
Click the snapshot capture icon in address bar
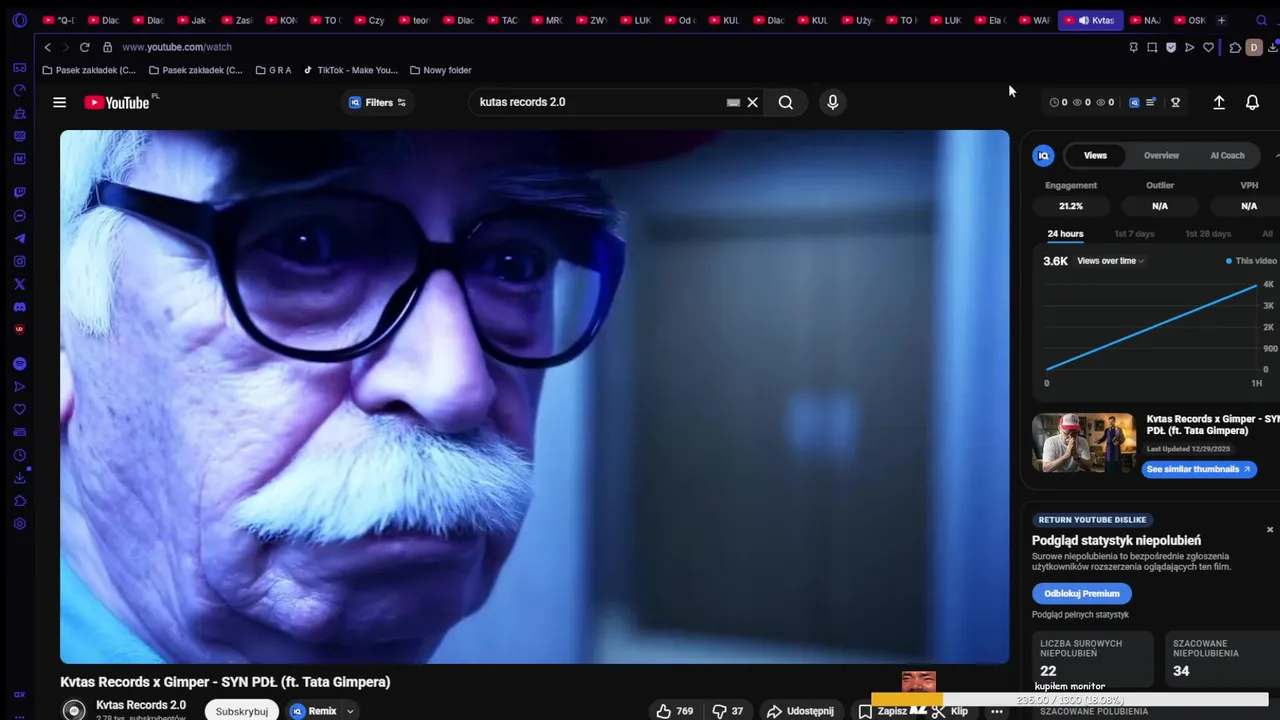(x=1152, y=47)
